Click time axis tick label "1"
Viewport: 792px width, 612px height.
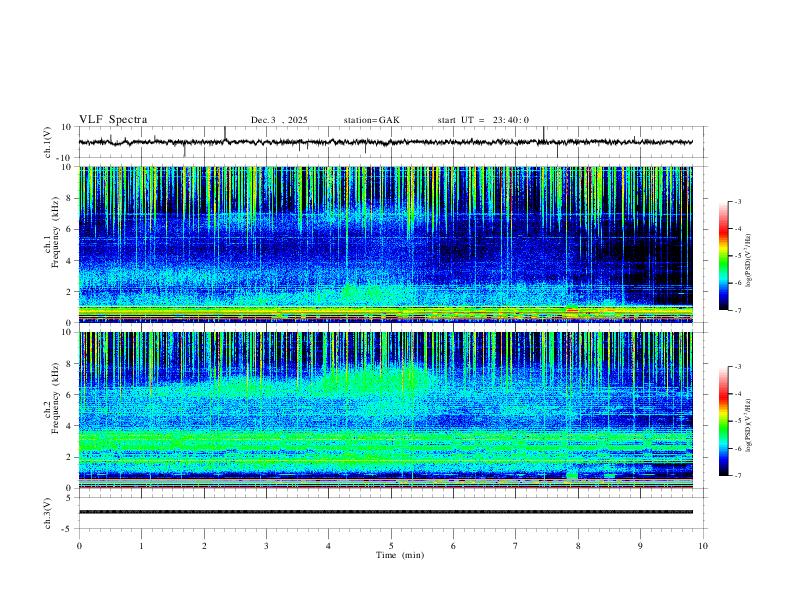pos(141,546)
